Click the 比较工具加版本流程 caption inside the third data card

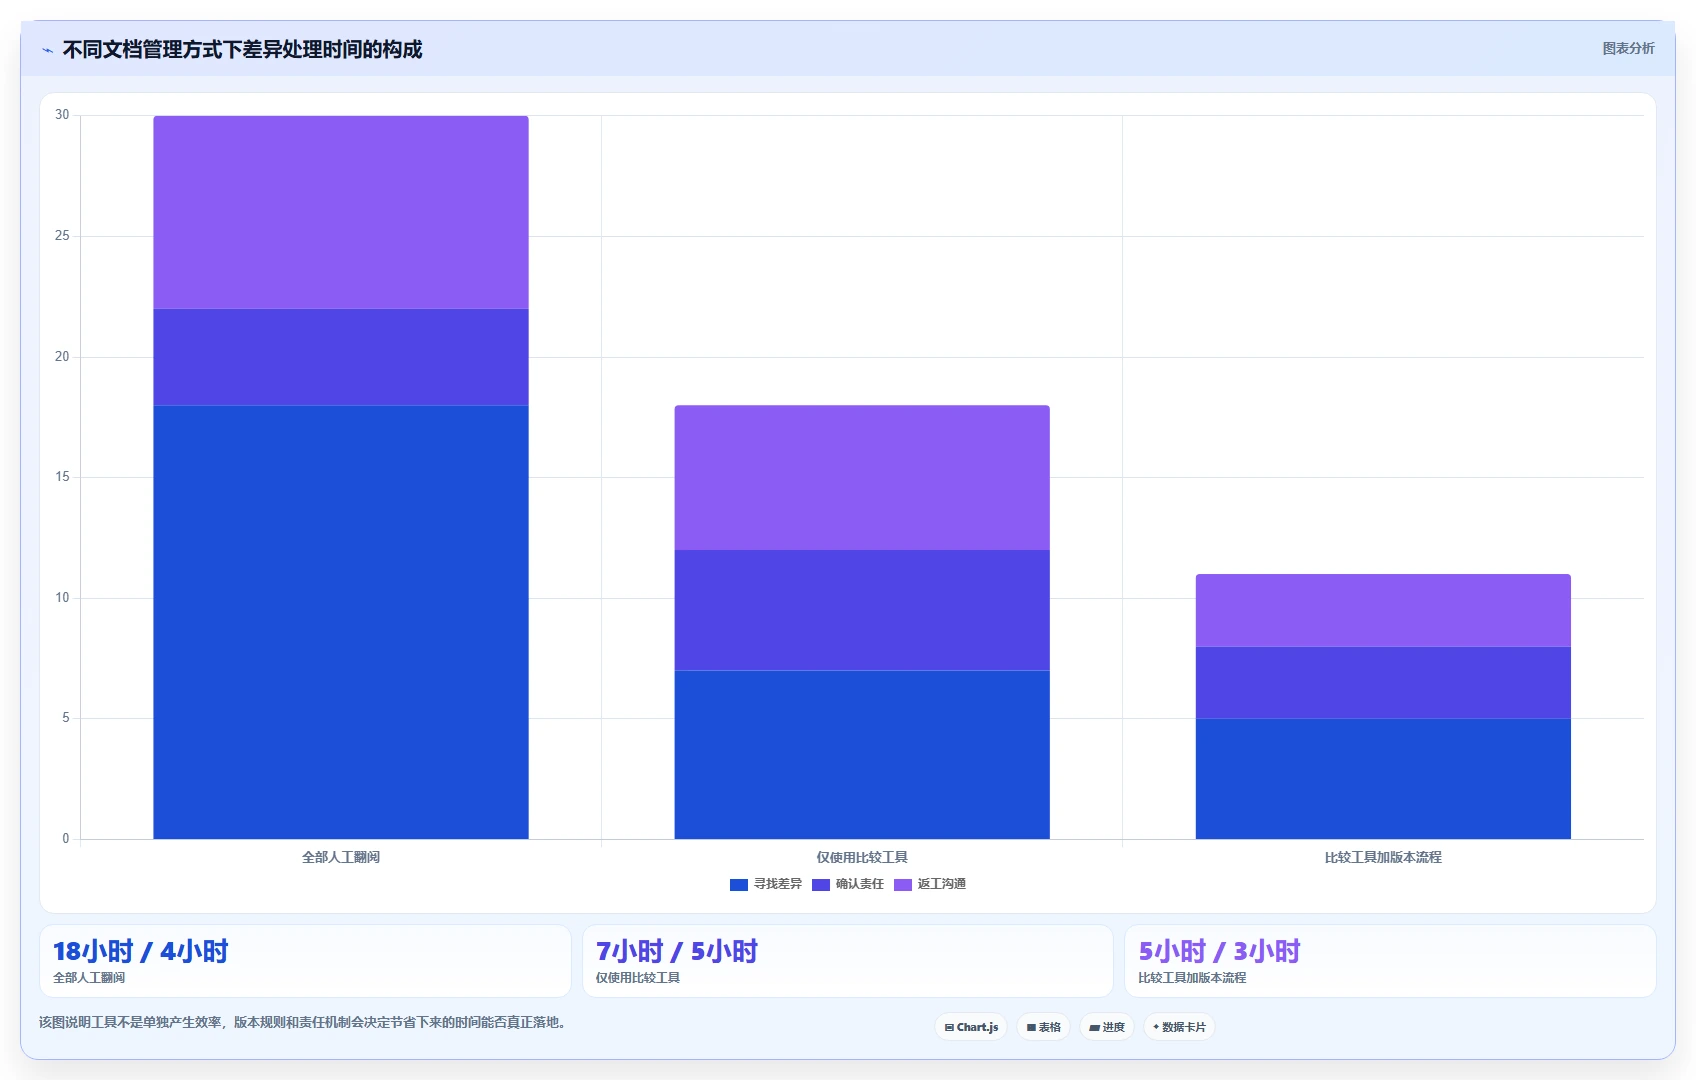coord(1192,978)
